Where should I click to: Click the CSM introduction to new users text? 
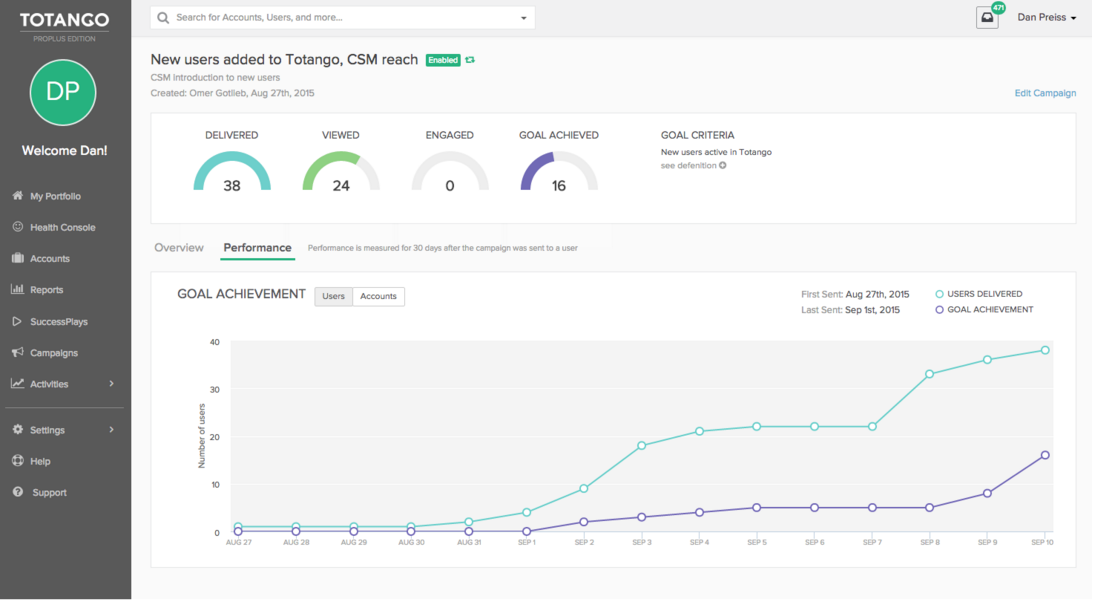coord(215,78)
